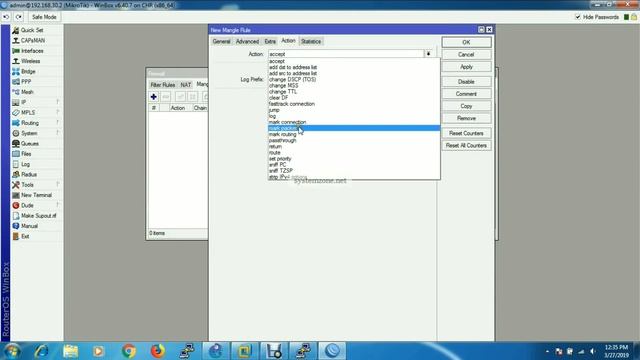The image size is (640, 360).
Task: Open Filter Rules tab in Firewall
Action: [x=162, y=84]
